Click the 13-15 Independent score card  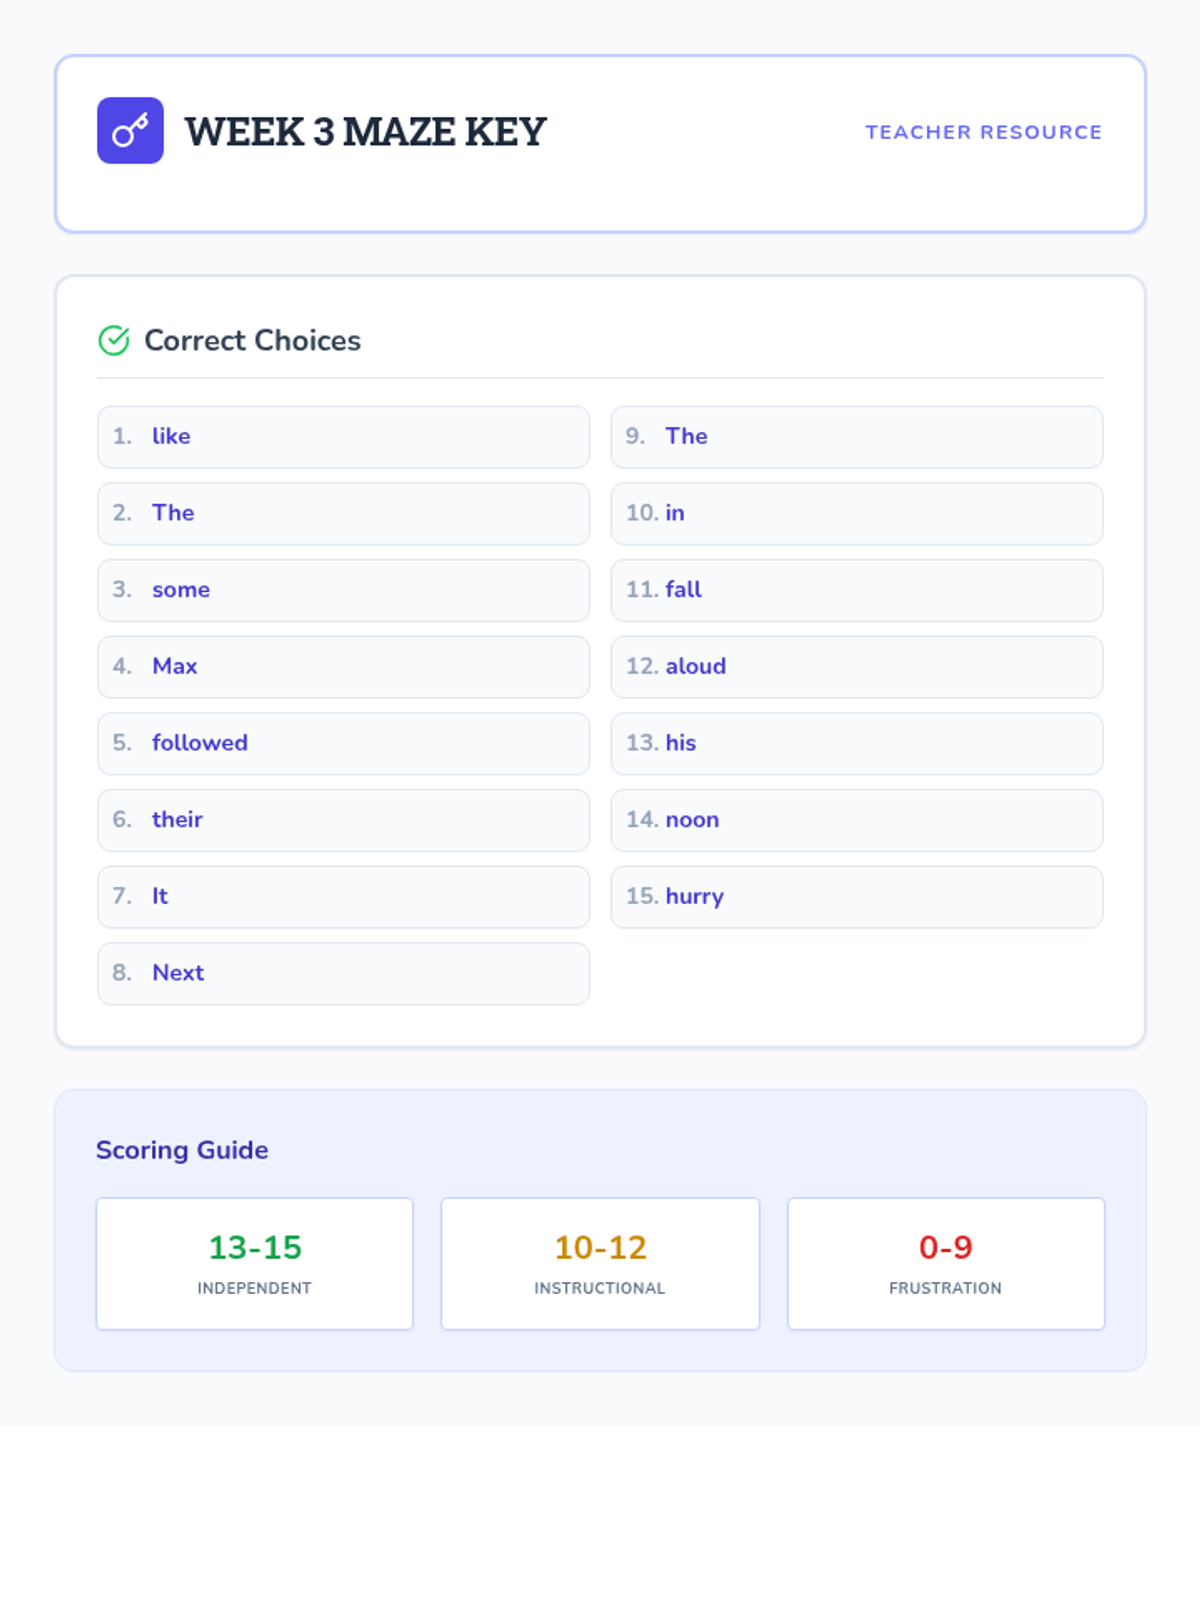click(x=255, y=1264)
